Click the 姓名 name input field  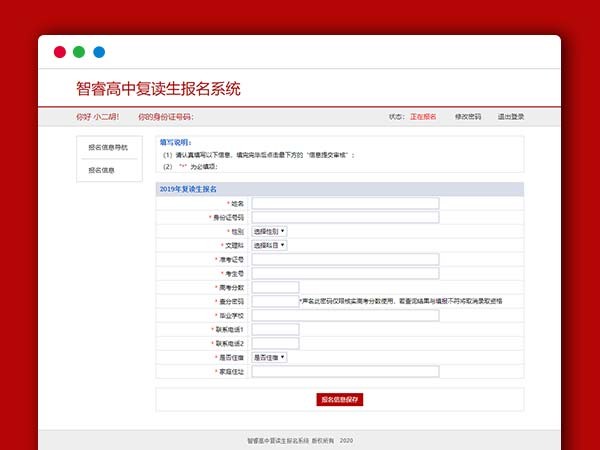coord(345,203)
